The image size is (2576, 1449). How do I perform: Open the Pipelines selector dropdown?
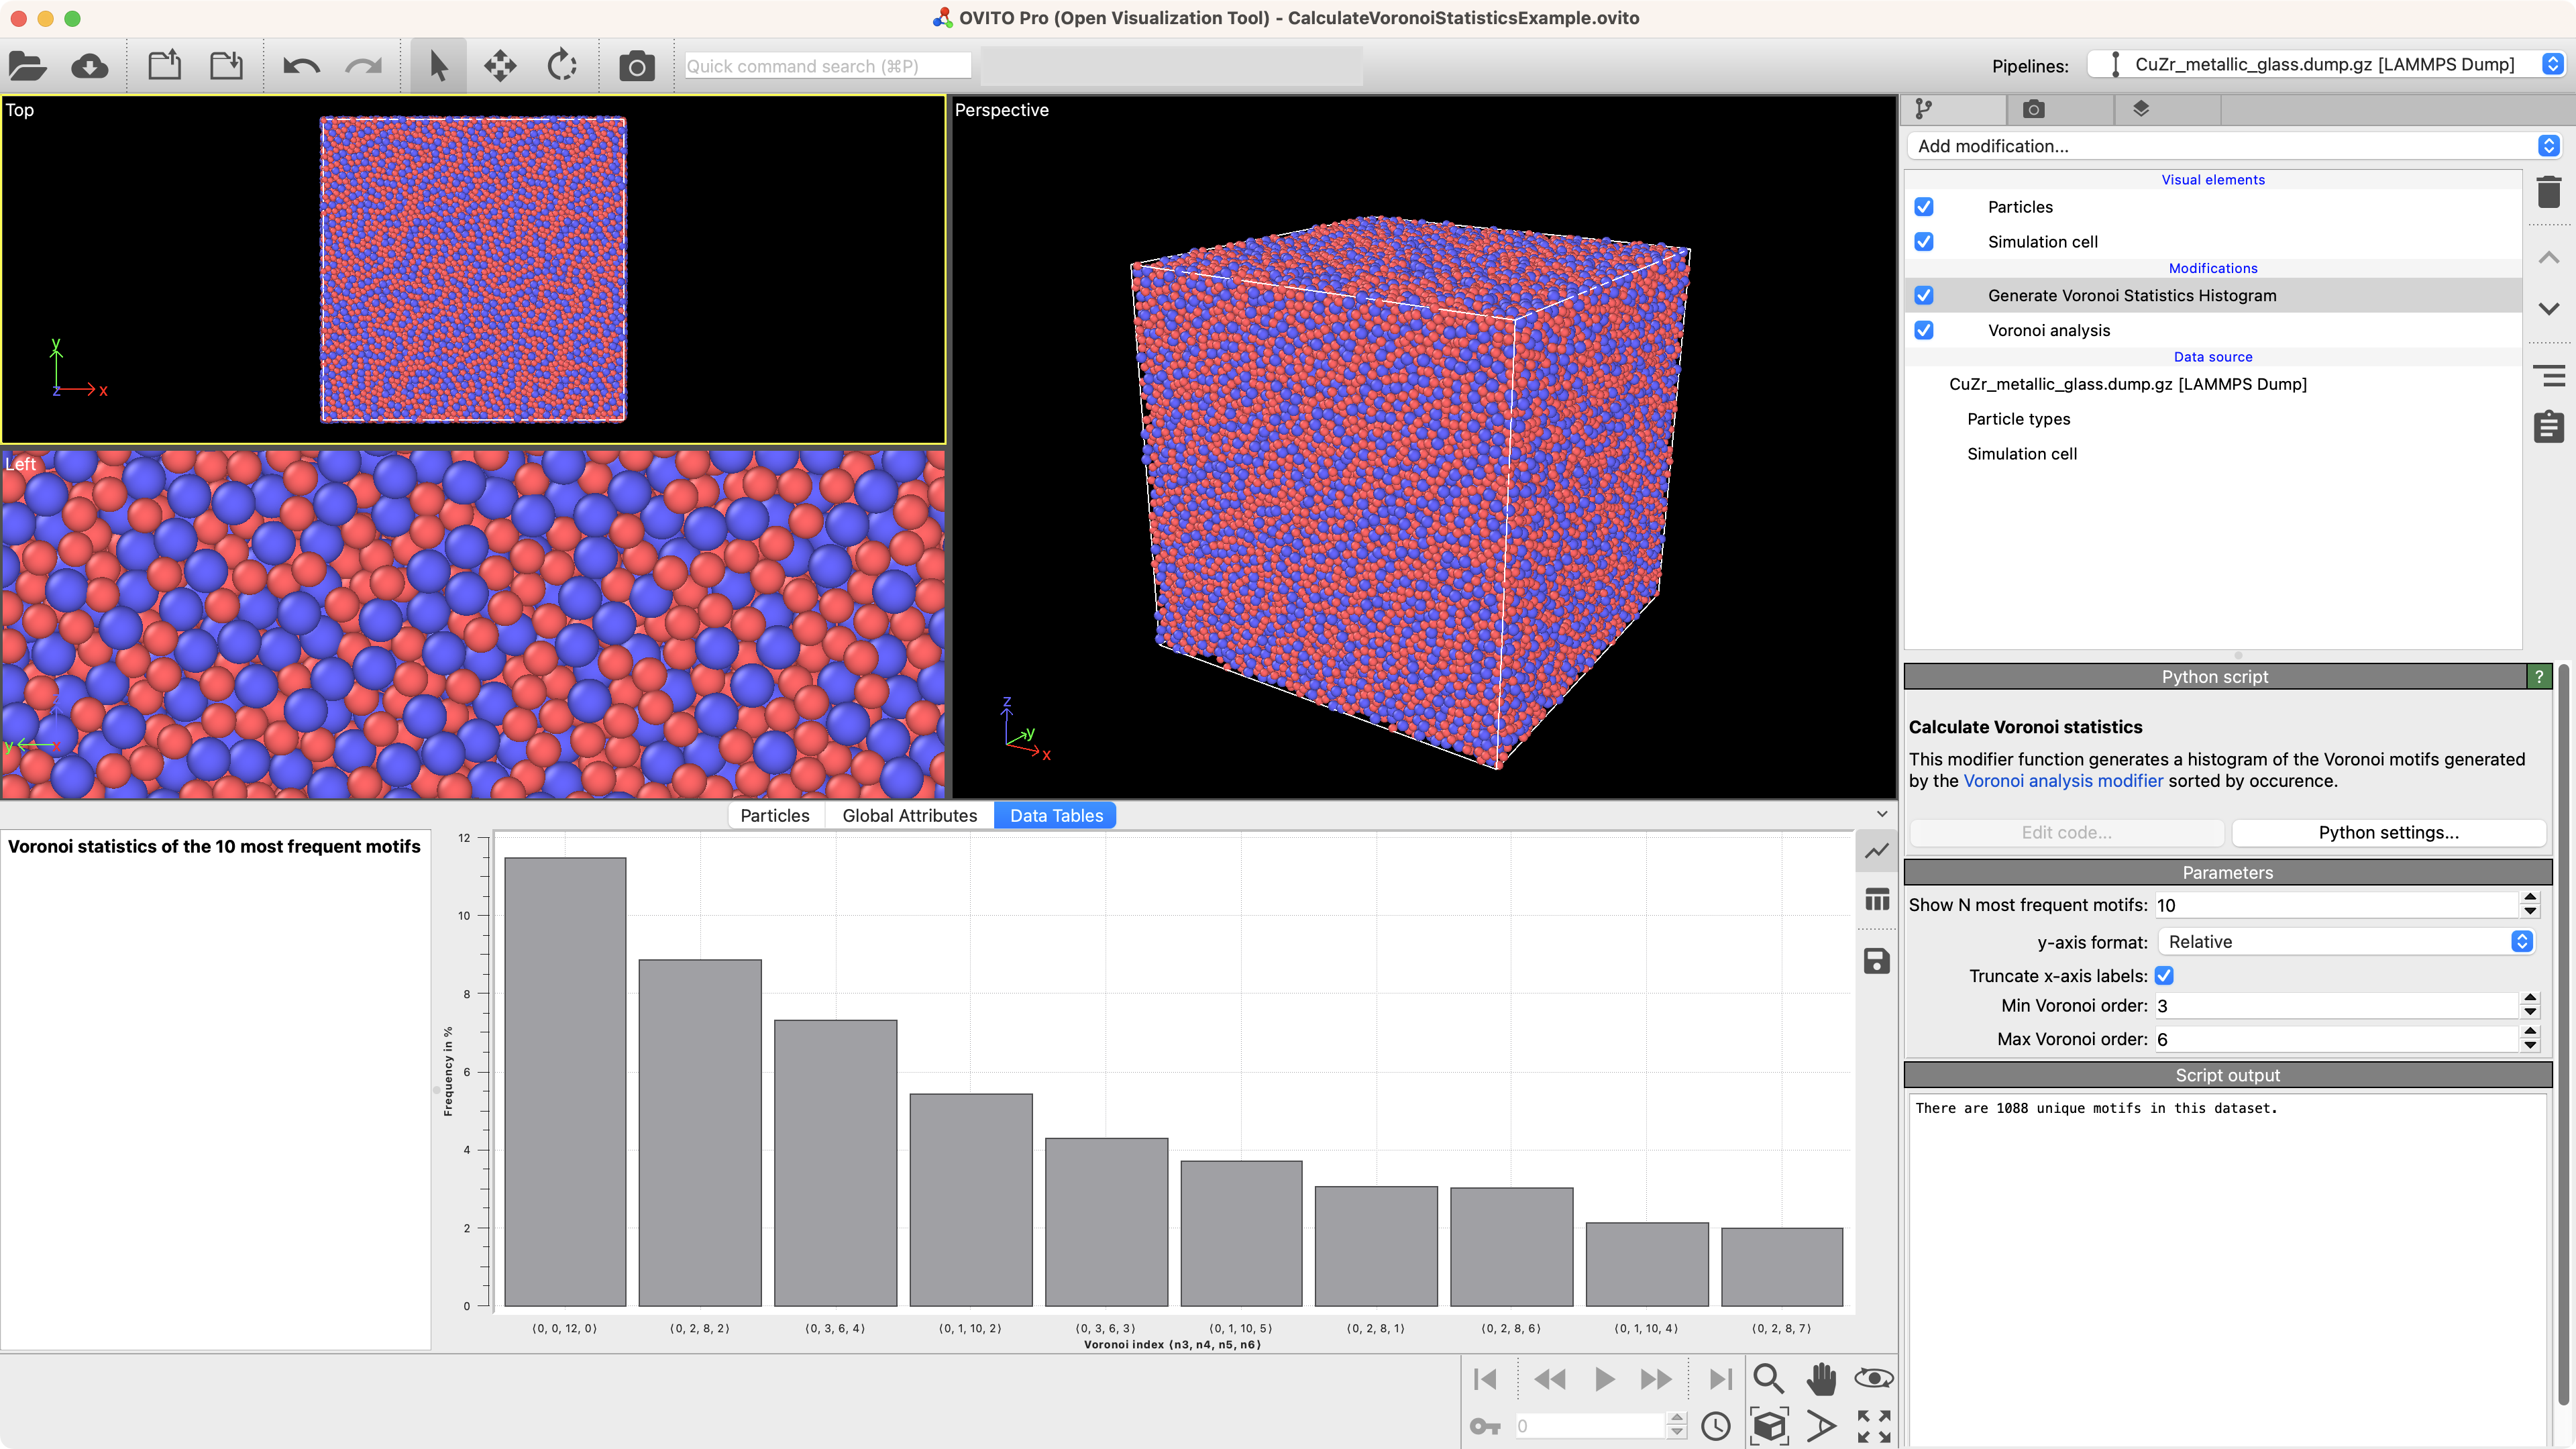click(x=2324, y=65)
